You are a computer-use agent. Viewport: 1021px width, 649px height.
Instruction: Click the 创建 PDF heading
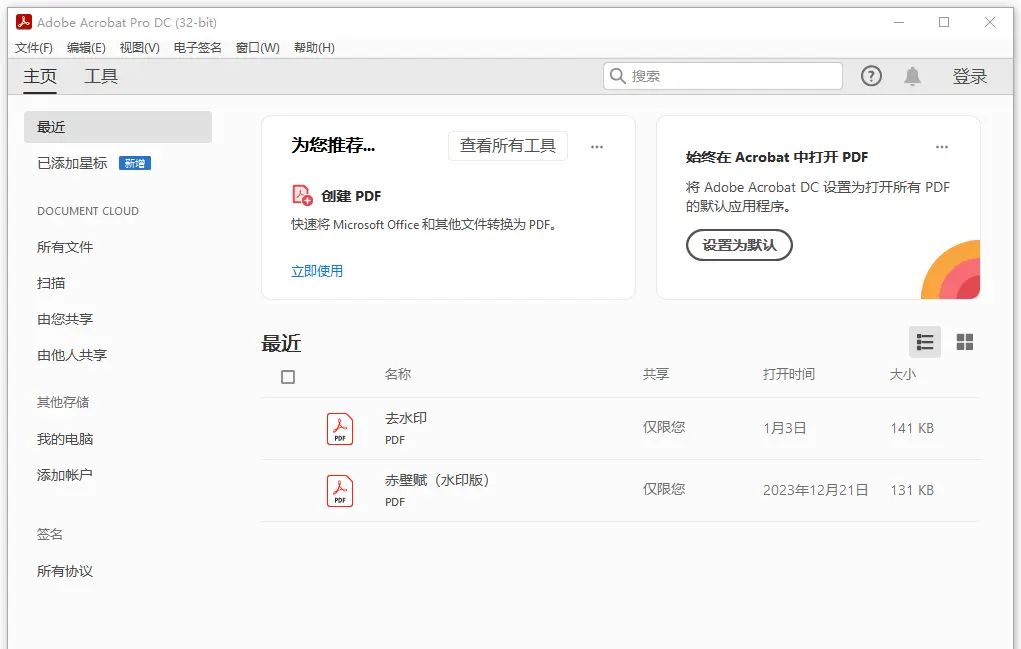coord(351,196)
